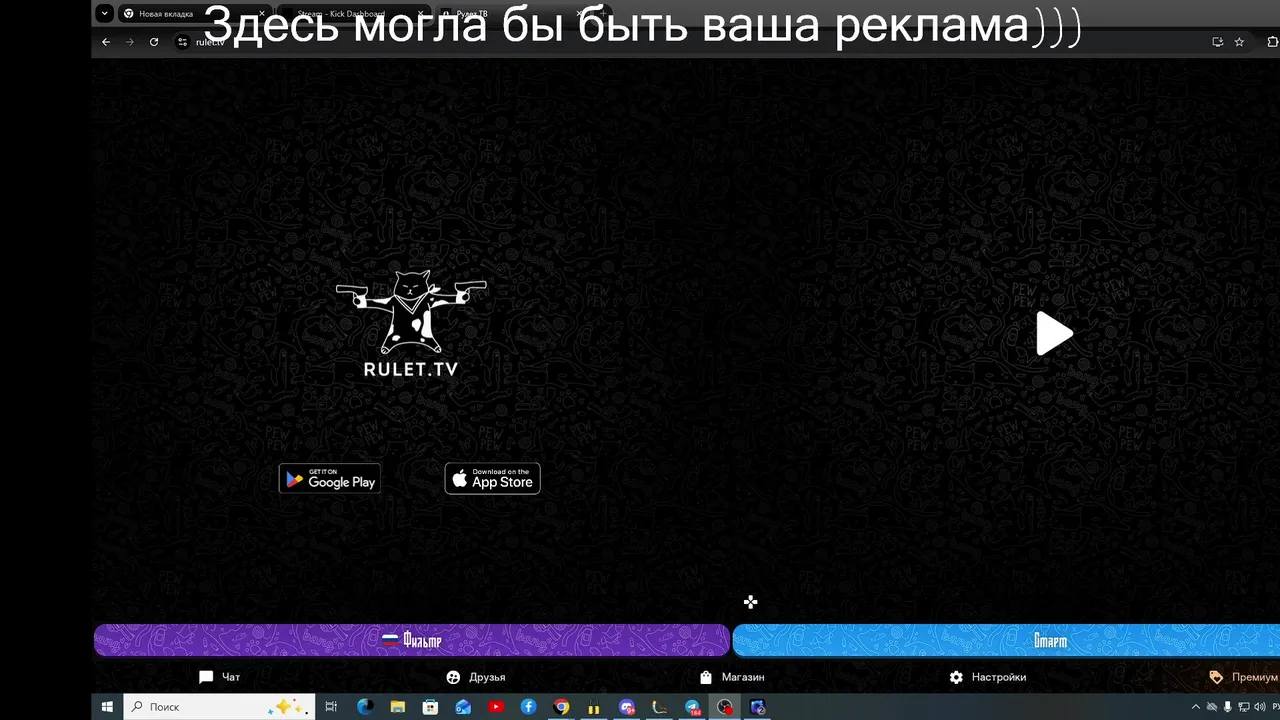Expand the browser tab search dropdown
This screenshot has width=1280, height=720.
click(104, 14)
